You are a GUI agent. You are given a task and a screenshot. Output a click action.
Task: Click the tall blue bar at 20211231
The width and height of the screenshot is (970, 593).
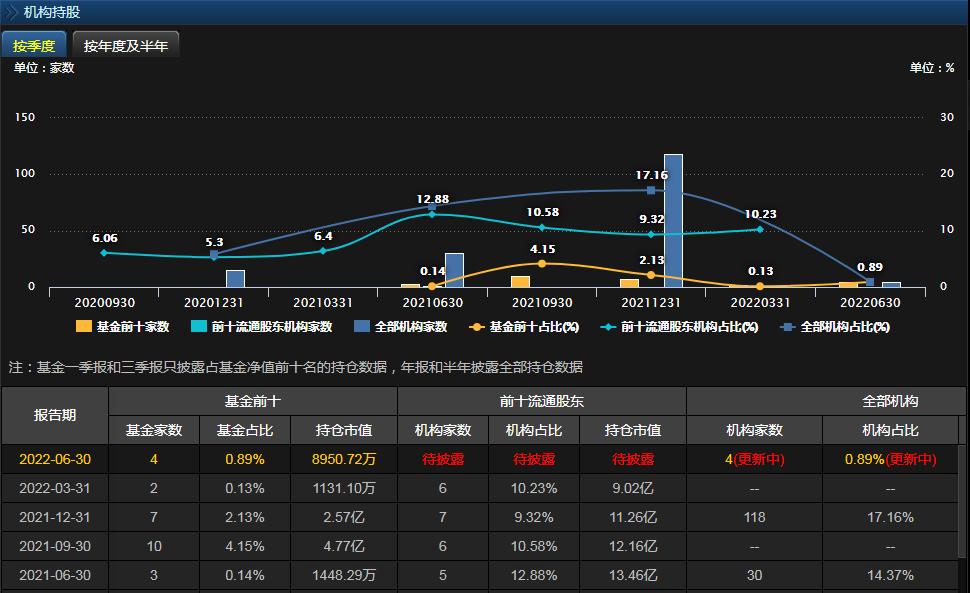click(673, 220)
